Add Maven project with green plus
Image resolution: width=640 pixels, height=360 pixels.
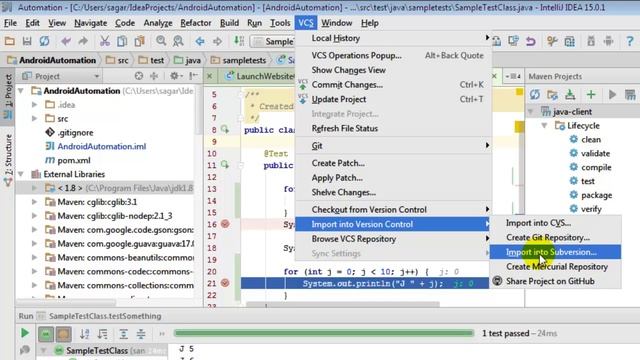click(x=591, y=95)
